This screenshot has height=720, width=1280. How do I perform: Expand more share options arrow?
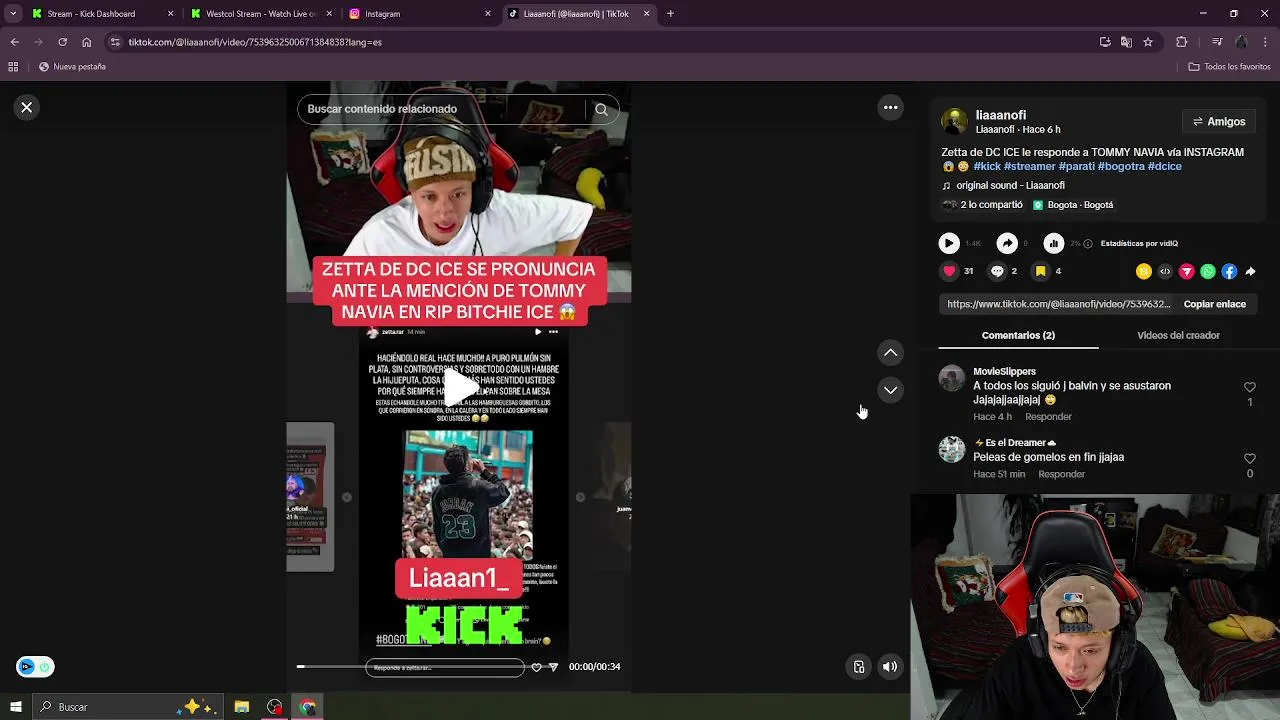tap(1250, 271)
